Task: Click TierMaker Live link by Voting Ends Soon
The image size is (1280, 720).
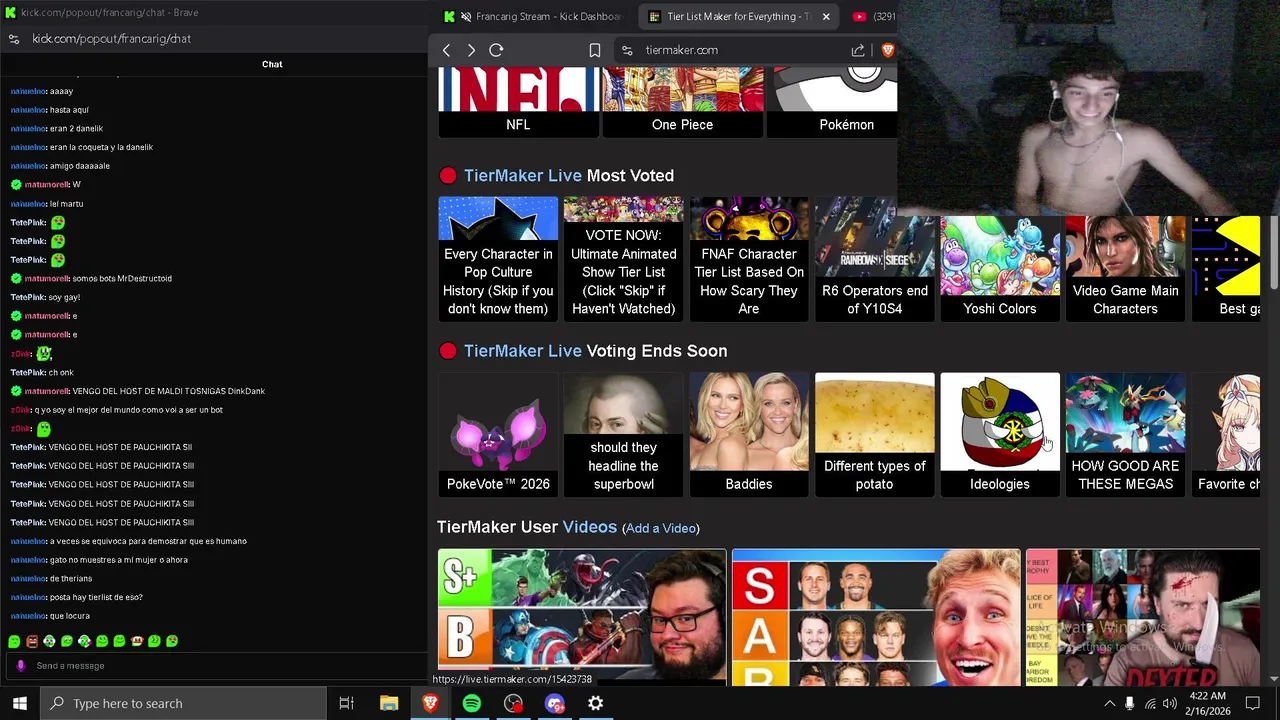Action: (x=522, y=351)
